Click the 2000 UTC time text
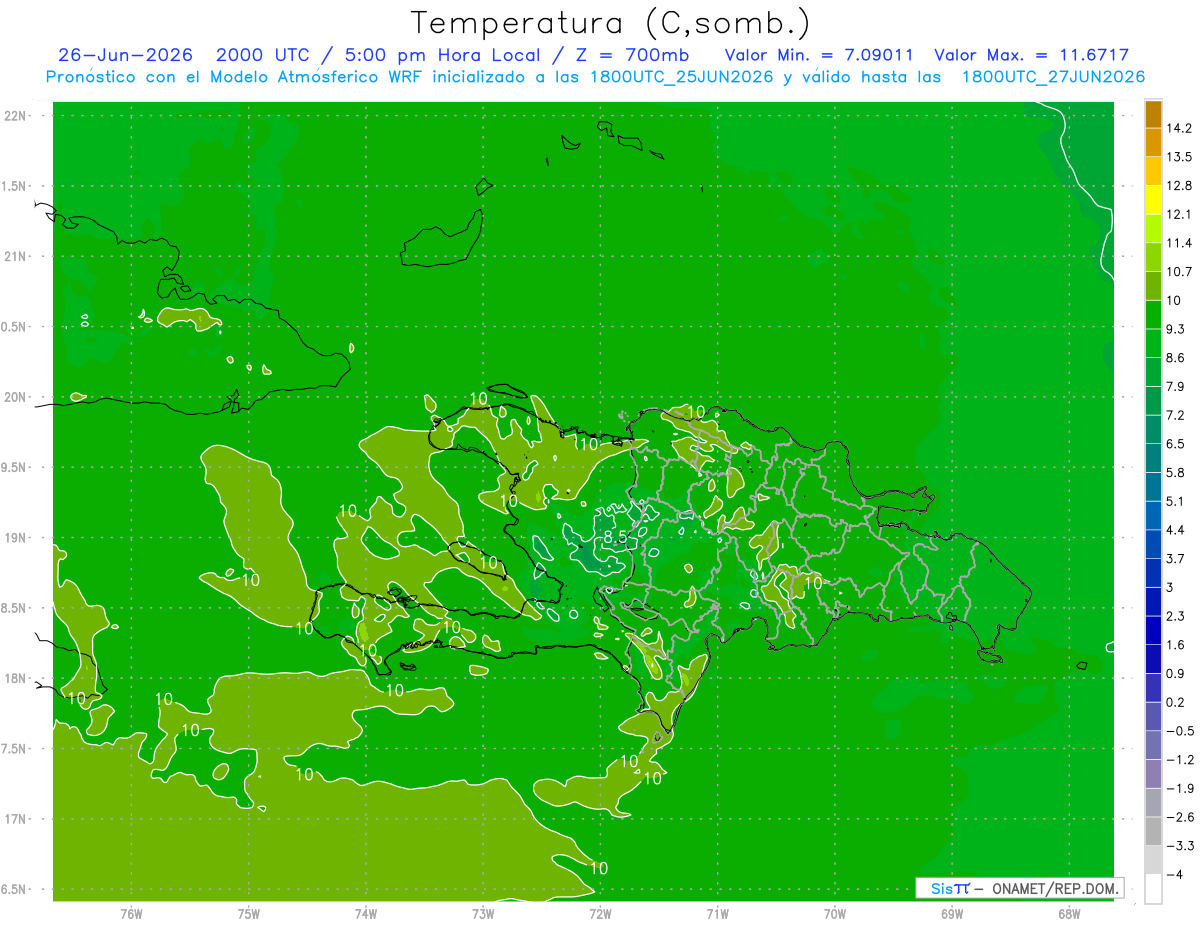1200x927 pixels. tap(263, 55)
